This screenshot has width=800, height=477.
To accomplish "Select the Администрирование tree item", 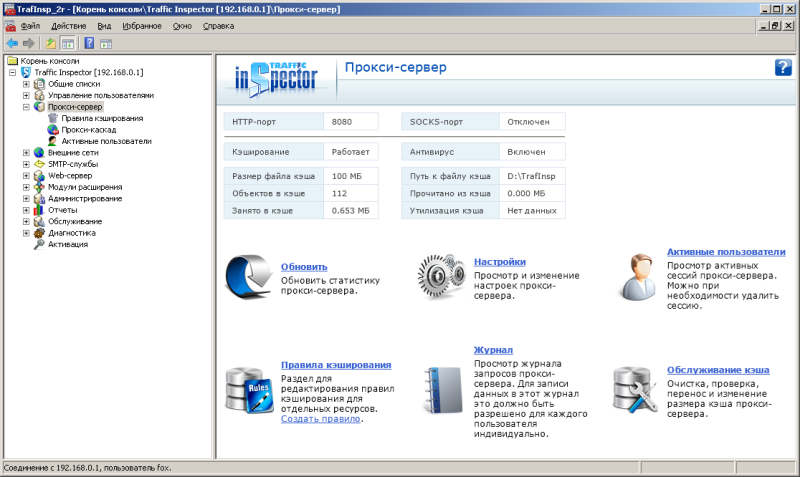I will point(85,198).
